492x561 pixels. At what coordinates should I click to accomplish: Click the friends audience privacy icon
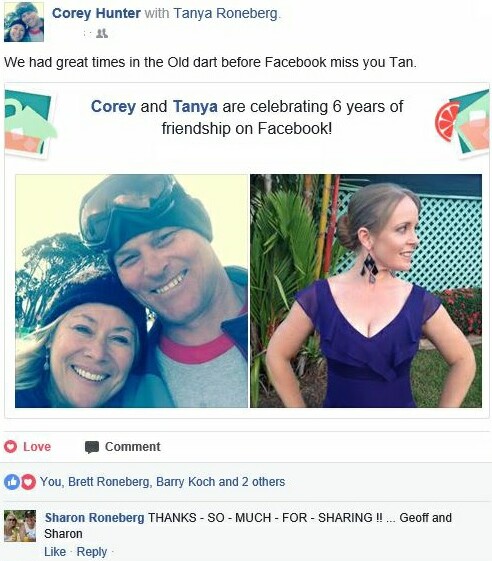[x=102, y=34]
